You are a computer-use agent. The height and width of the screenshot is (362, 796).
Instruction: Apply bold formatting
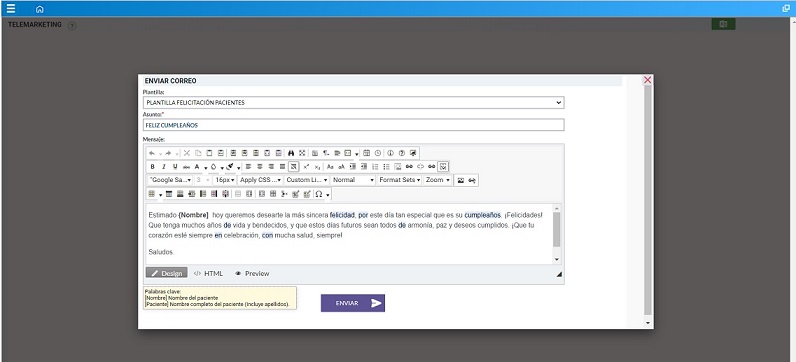152,167
